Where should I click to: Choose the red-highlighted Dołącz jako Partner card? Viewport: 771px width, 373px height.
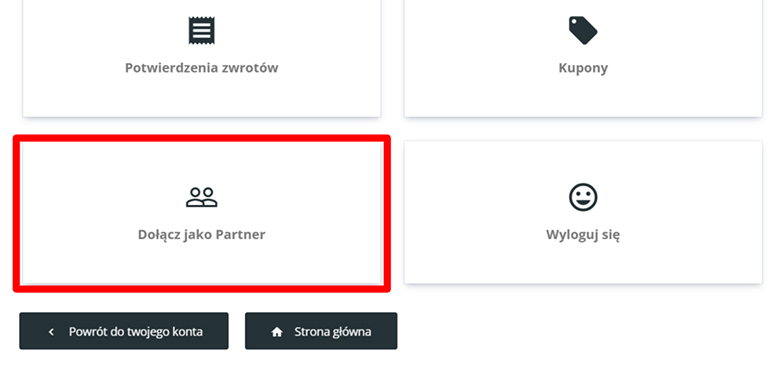pyautogui.click(x=202, y=213)
